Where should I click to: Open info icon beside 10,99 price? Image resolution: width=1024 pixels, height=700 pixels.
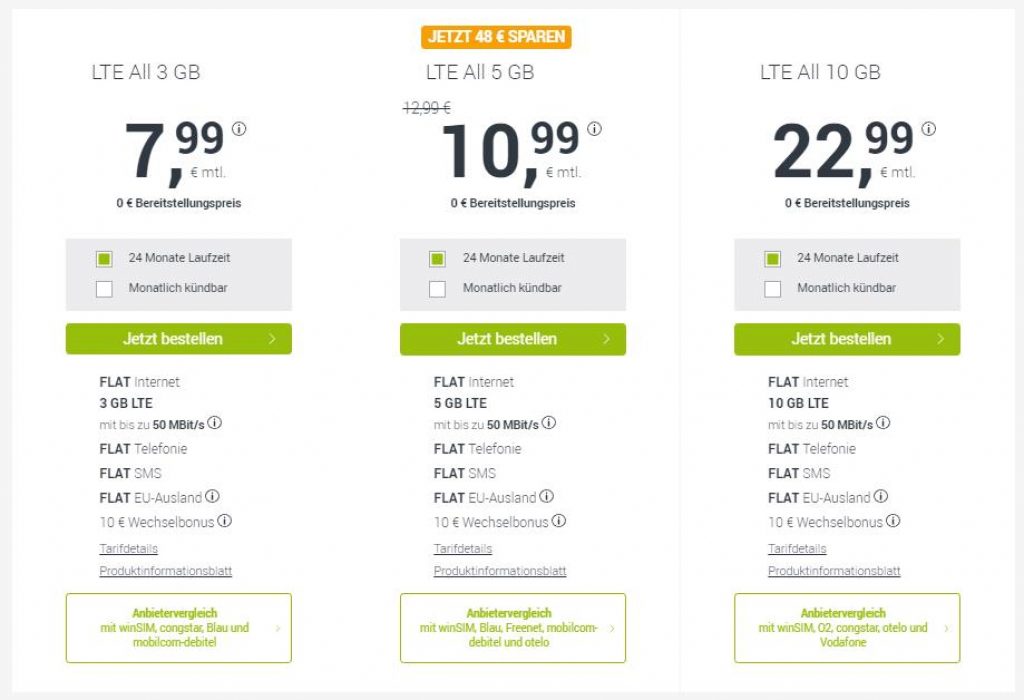coord(594,129)
